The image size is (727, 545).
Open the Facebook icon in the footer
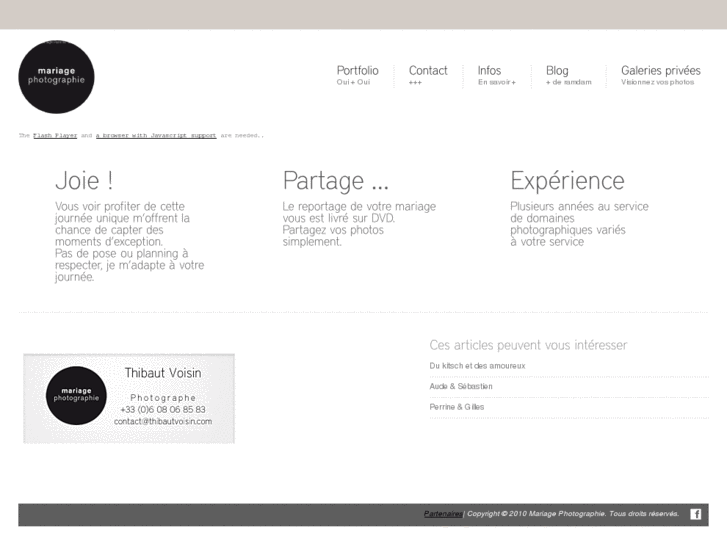pyautogui.click(x=695, y=514)
